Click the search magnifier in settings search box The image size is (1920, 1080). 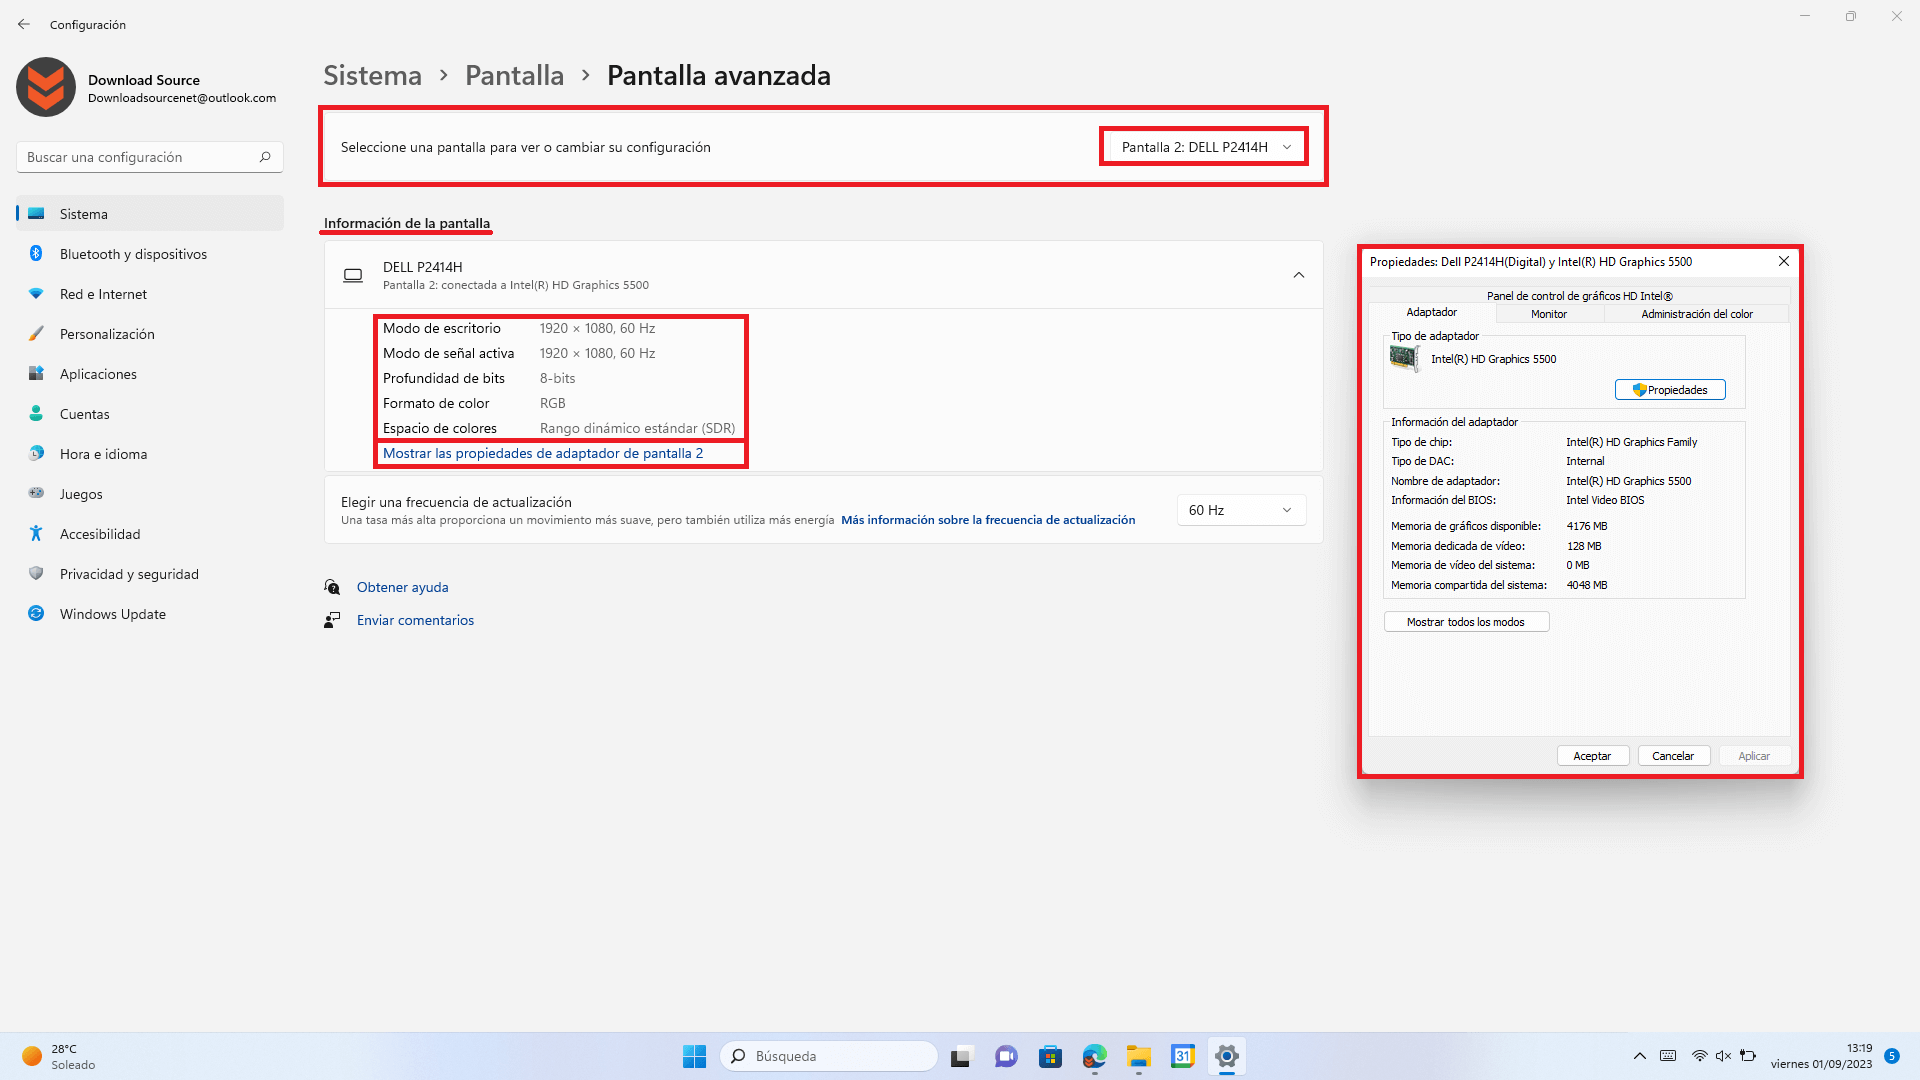[265, 157]
